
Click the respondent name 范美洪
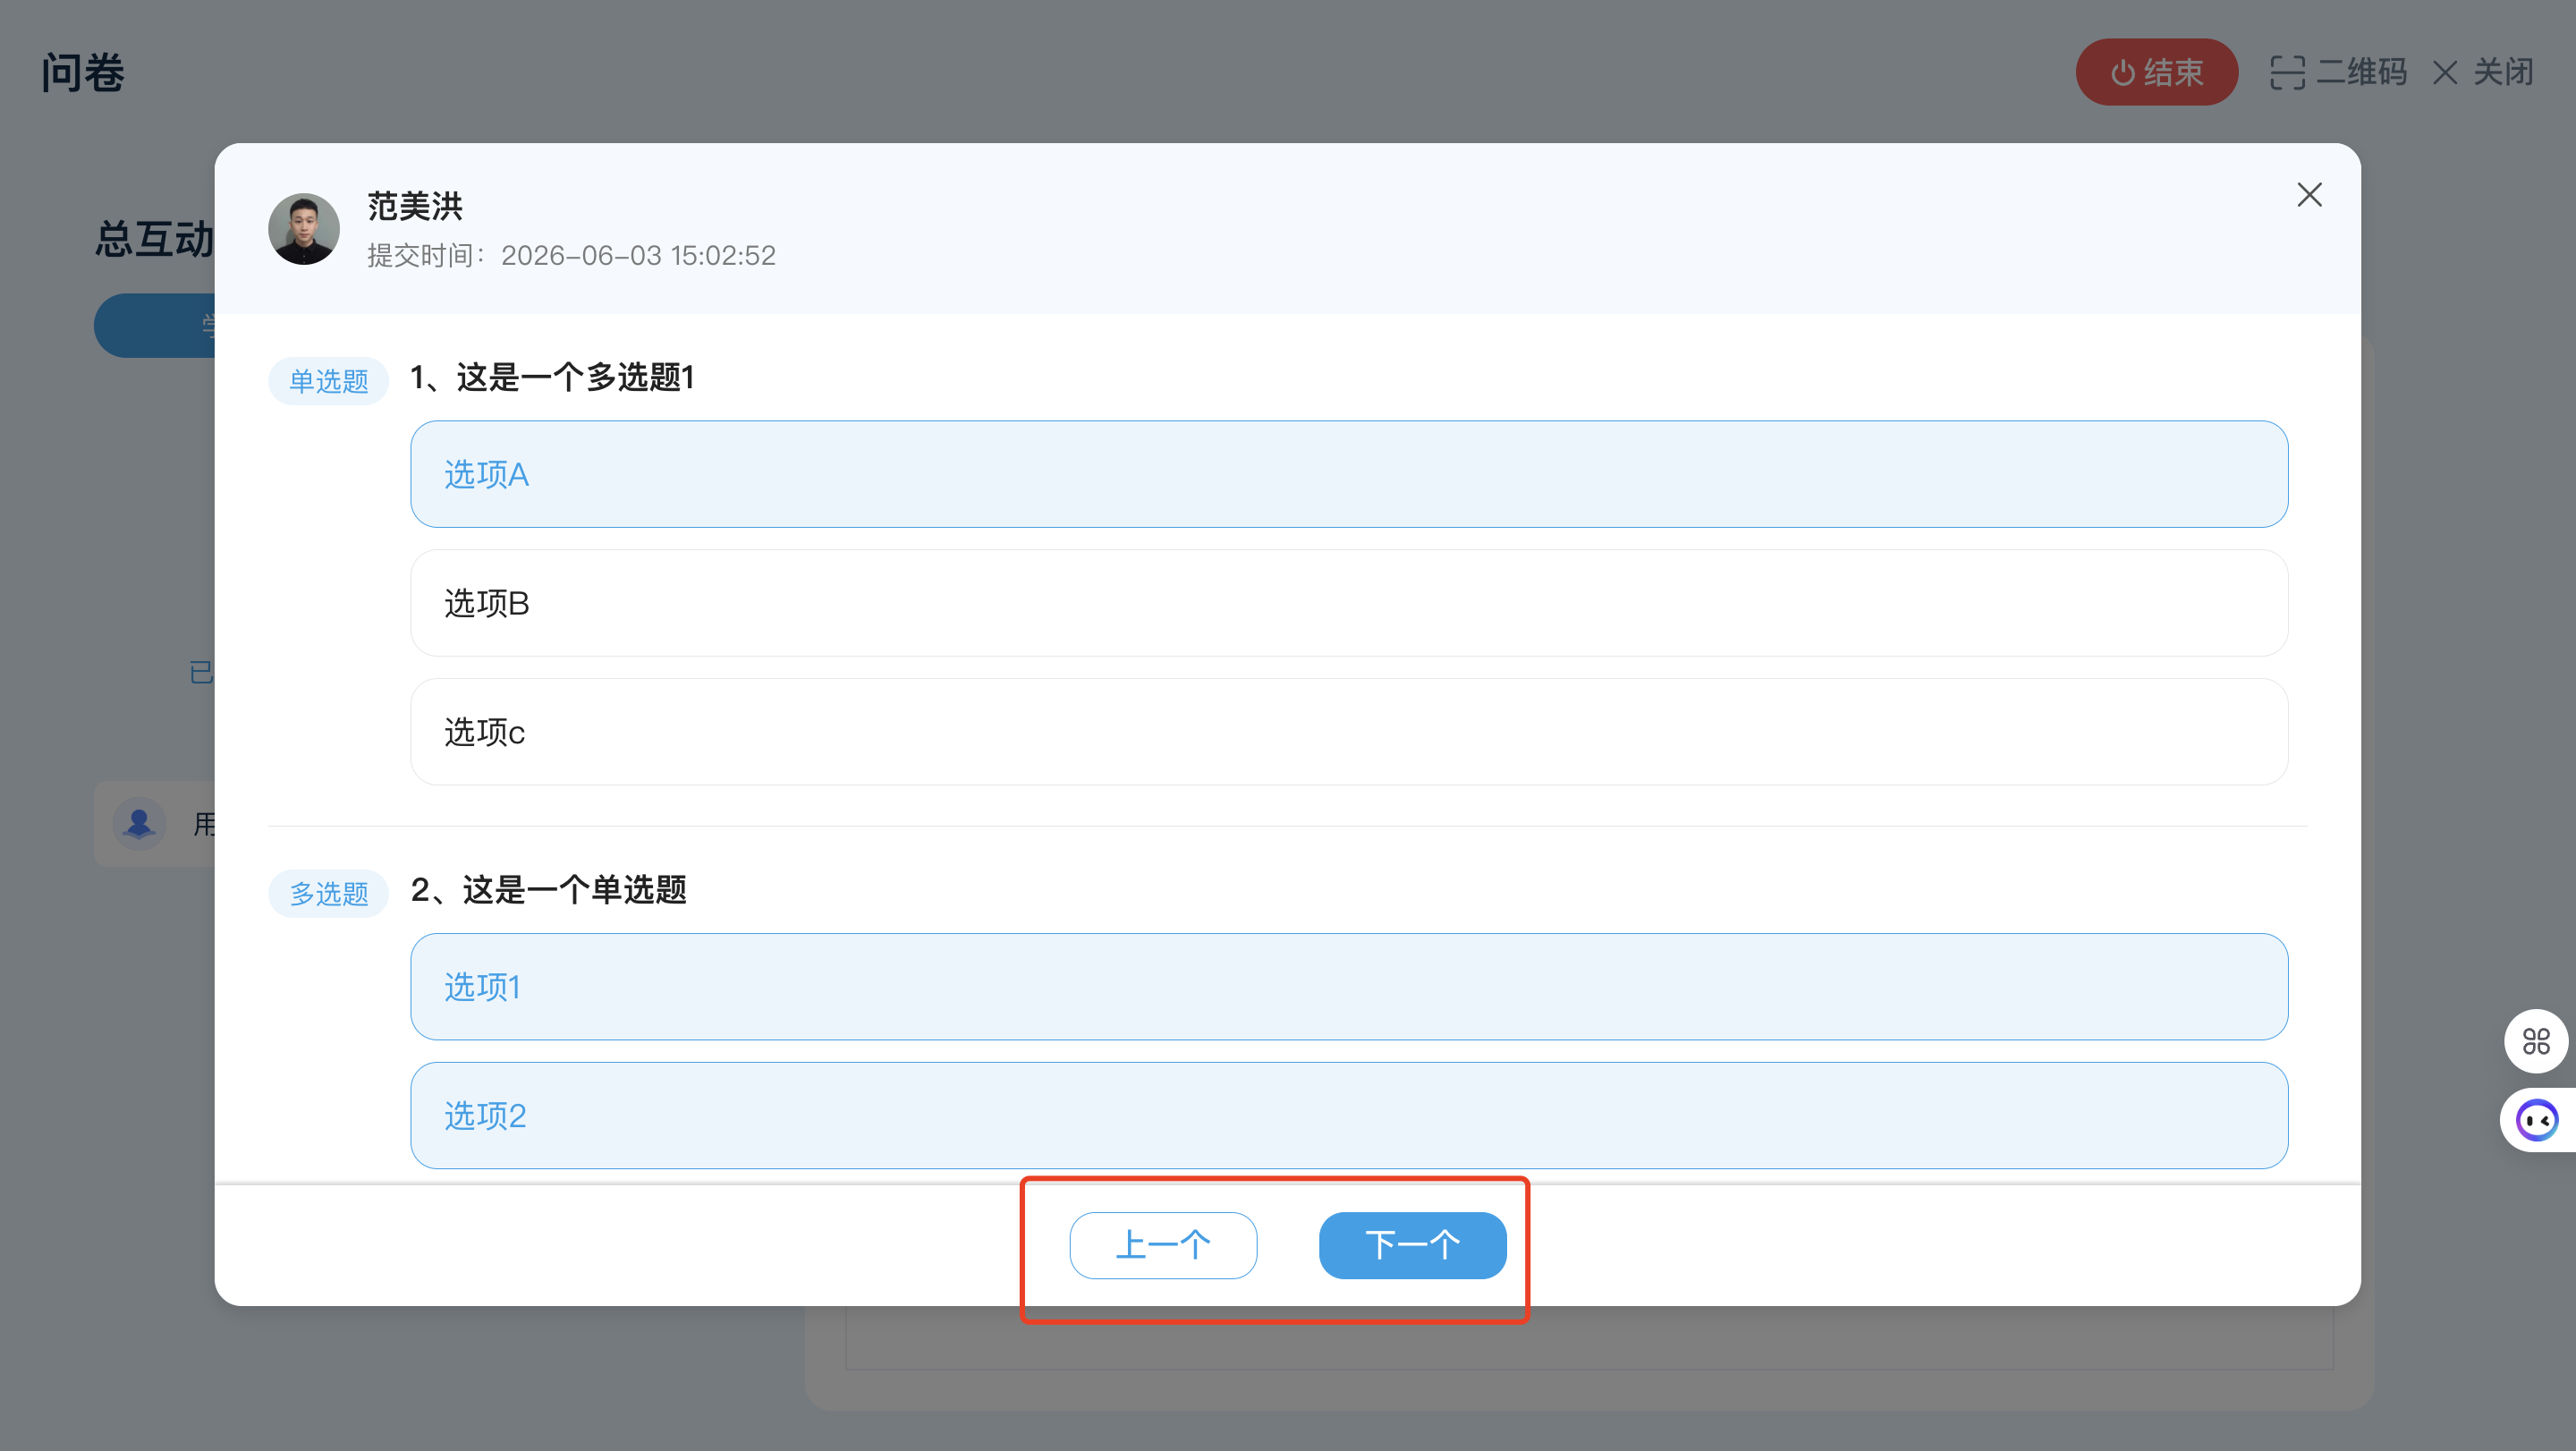click(415, 206)
